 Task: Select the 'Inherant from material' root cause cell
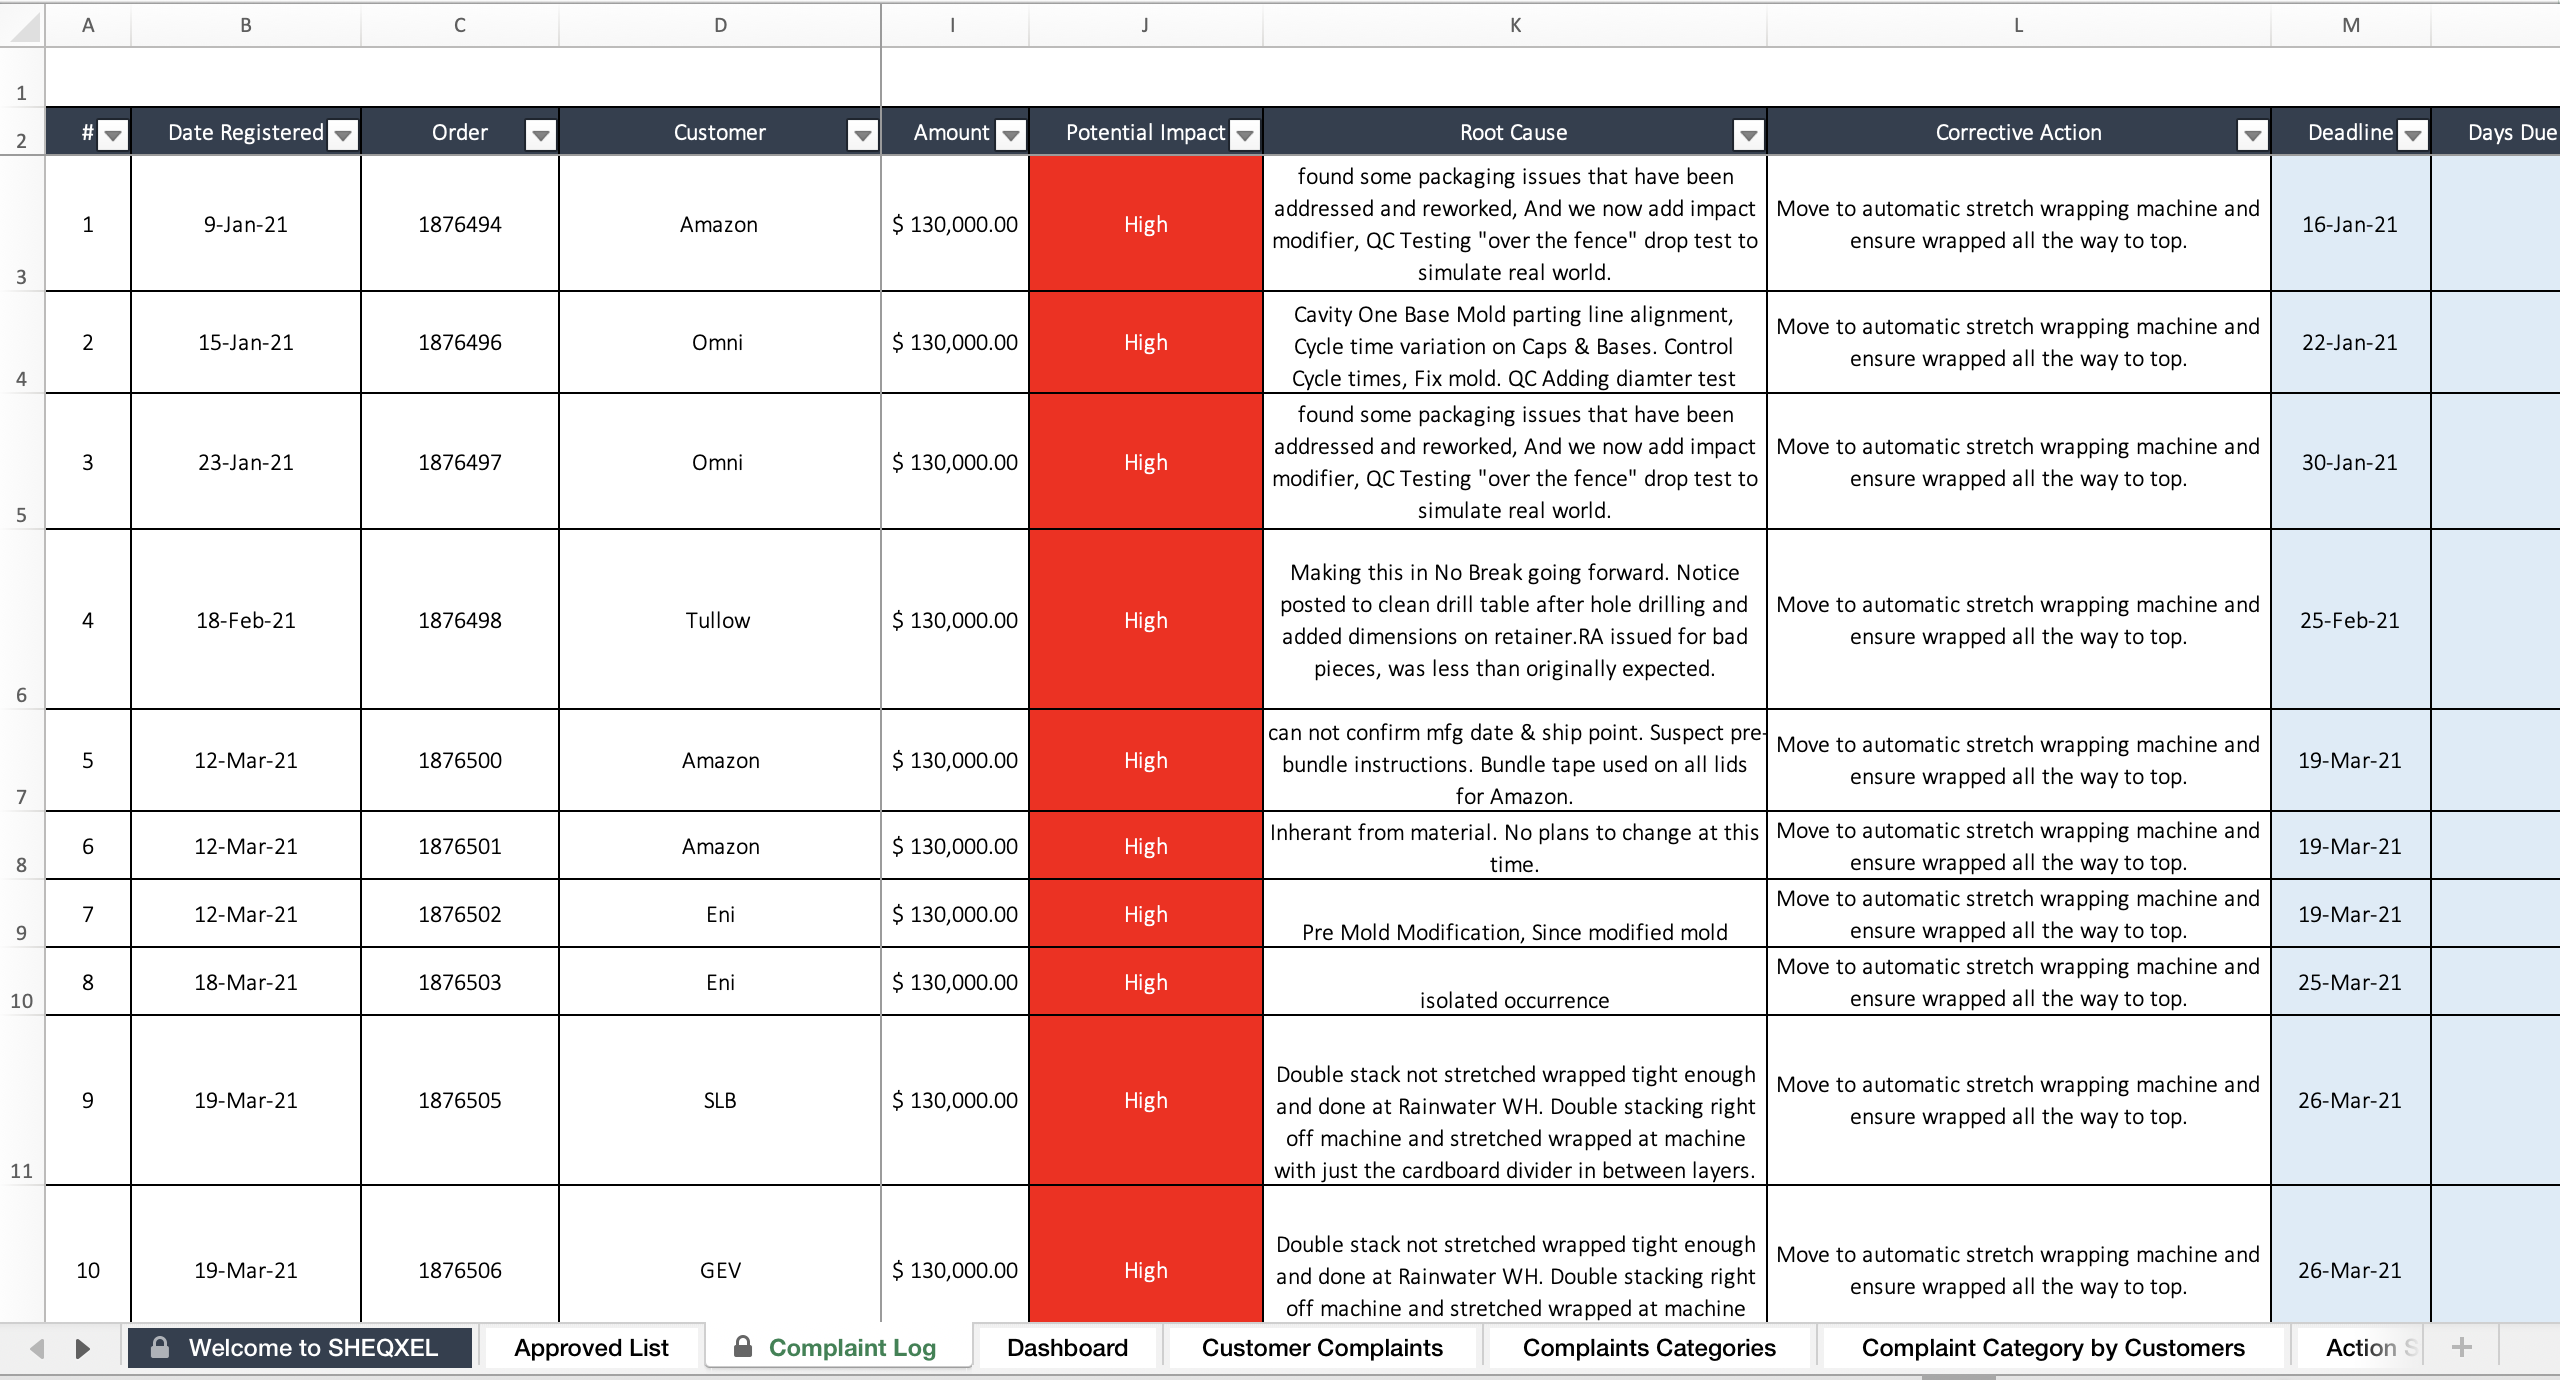click(x=1515, y=846)
